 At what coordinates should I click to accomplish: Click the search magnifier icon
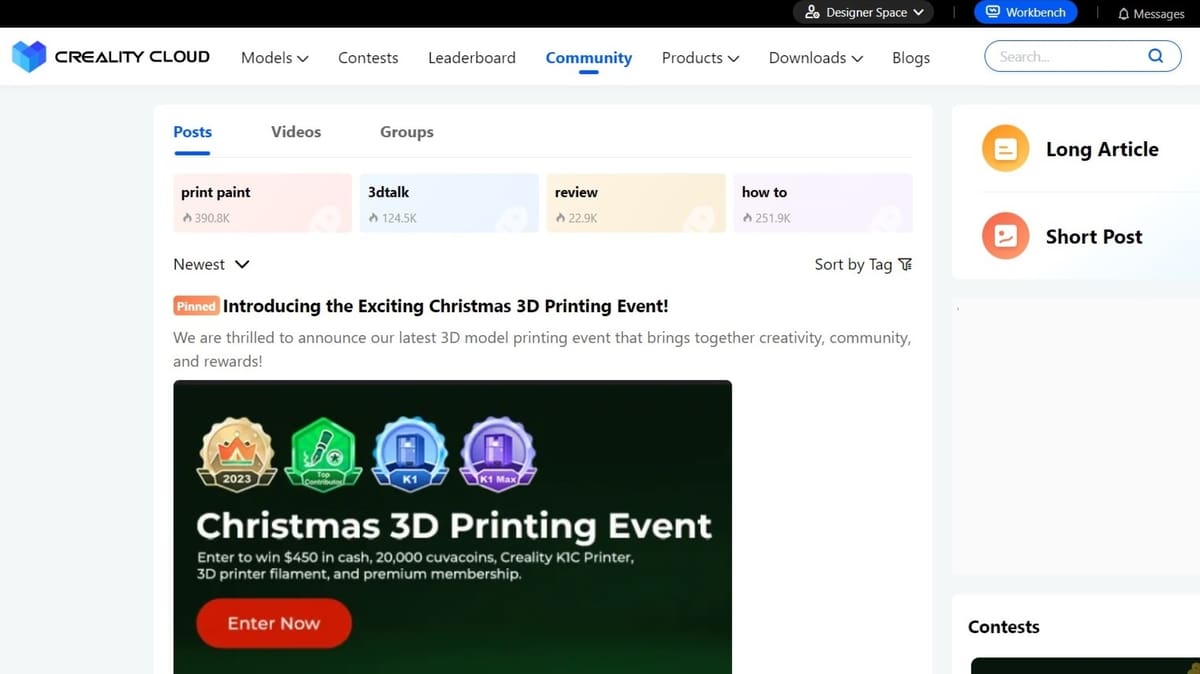coord(1156,56)
